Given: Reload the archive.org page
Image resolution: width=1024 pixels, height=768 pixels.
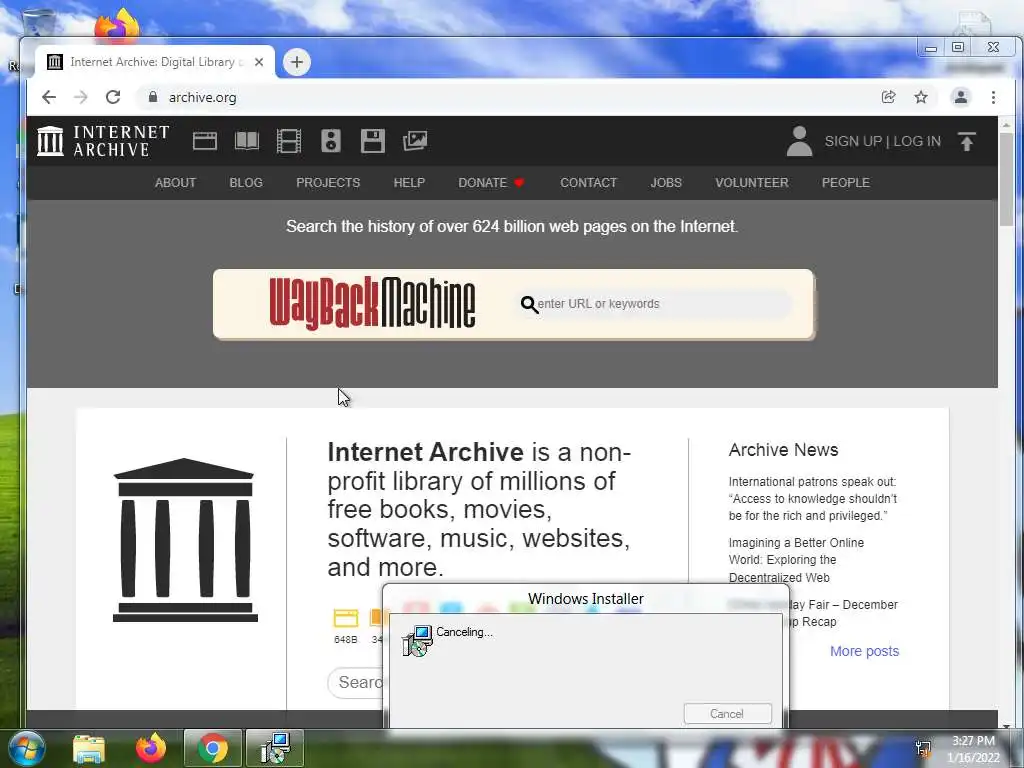Looking at the screenshot, I should 113,97.
